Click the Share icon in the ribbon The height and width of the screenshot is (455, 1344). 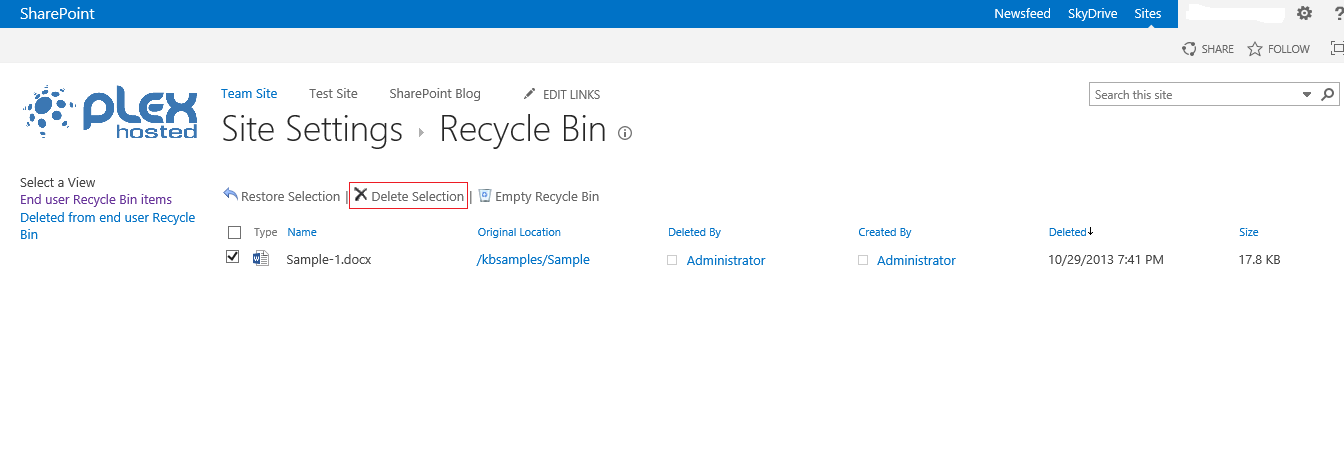(x=1189, y=49)
